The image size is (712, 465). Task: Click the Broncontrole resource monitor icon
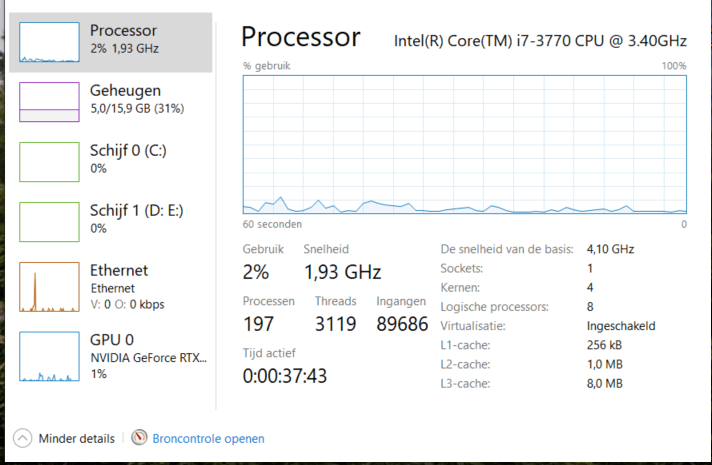[x=139, y=438]
